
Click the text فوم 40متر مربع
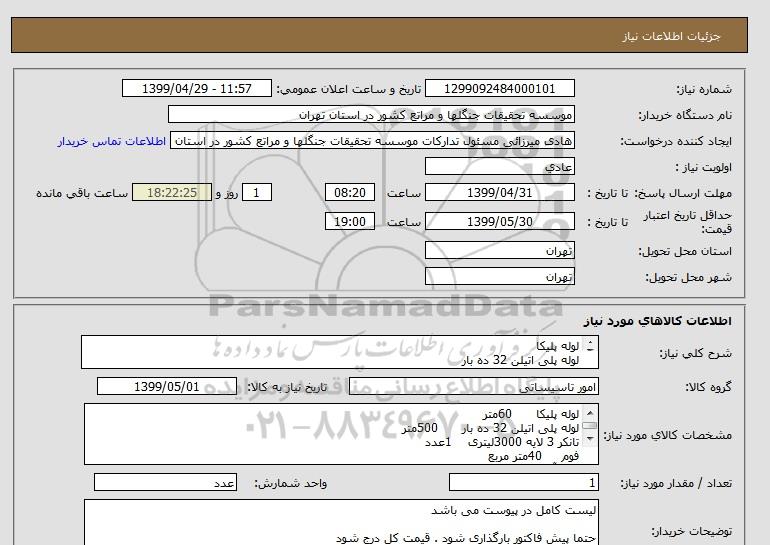click(534, 457)
